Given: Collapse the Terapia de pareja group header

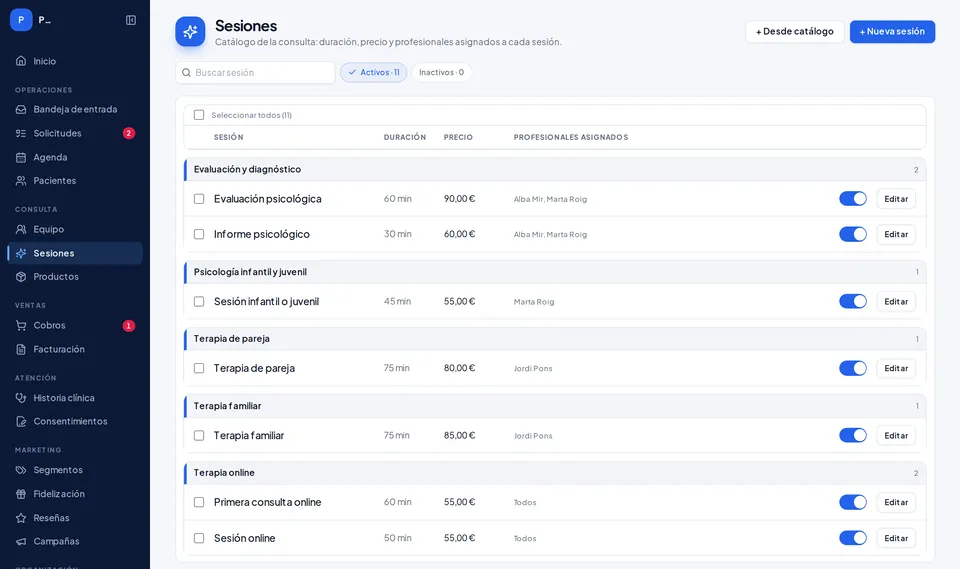Looking at the screenshot, I should click(x=555, y=339).
